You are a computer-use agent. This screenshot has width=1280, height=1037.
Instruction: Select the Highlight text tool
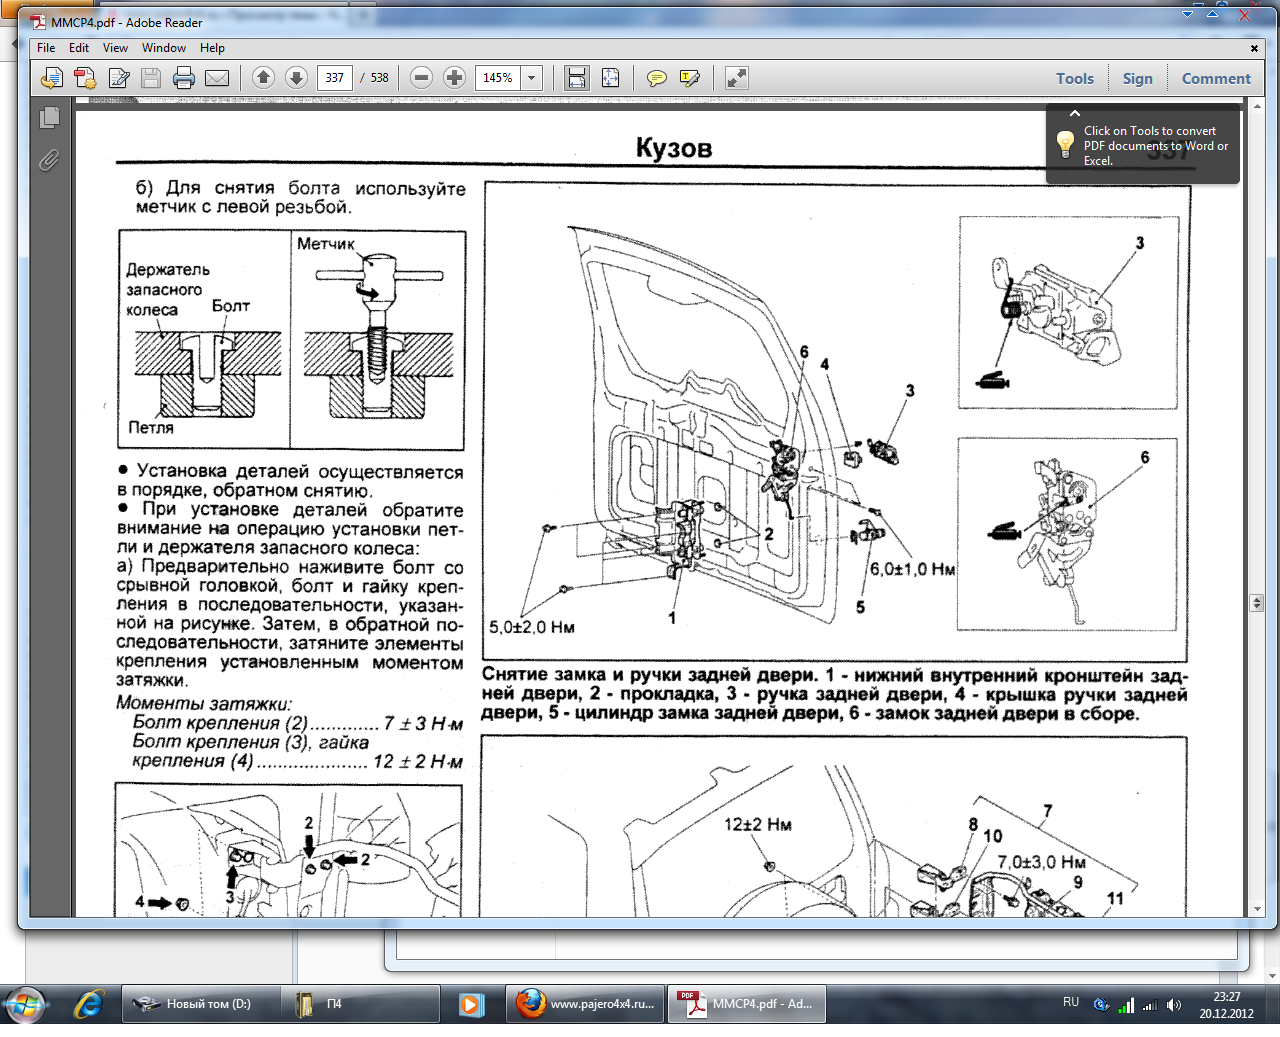689,78
